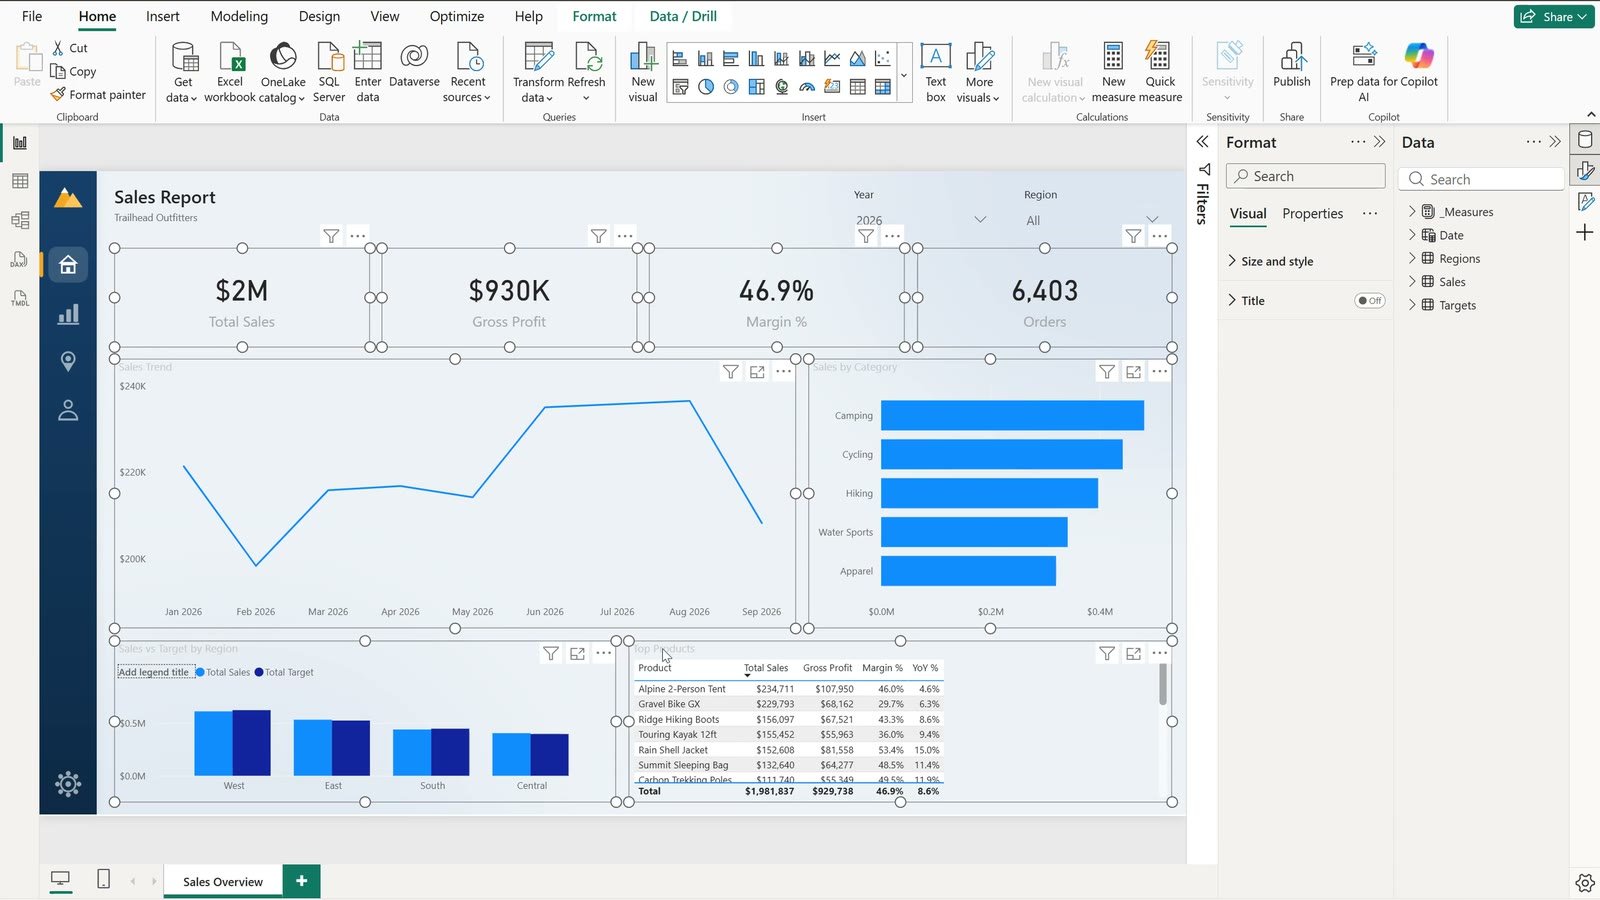
Task: Open the Region slicer dropdown
Action: pos(1152,220)
